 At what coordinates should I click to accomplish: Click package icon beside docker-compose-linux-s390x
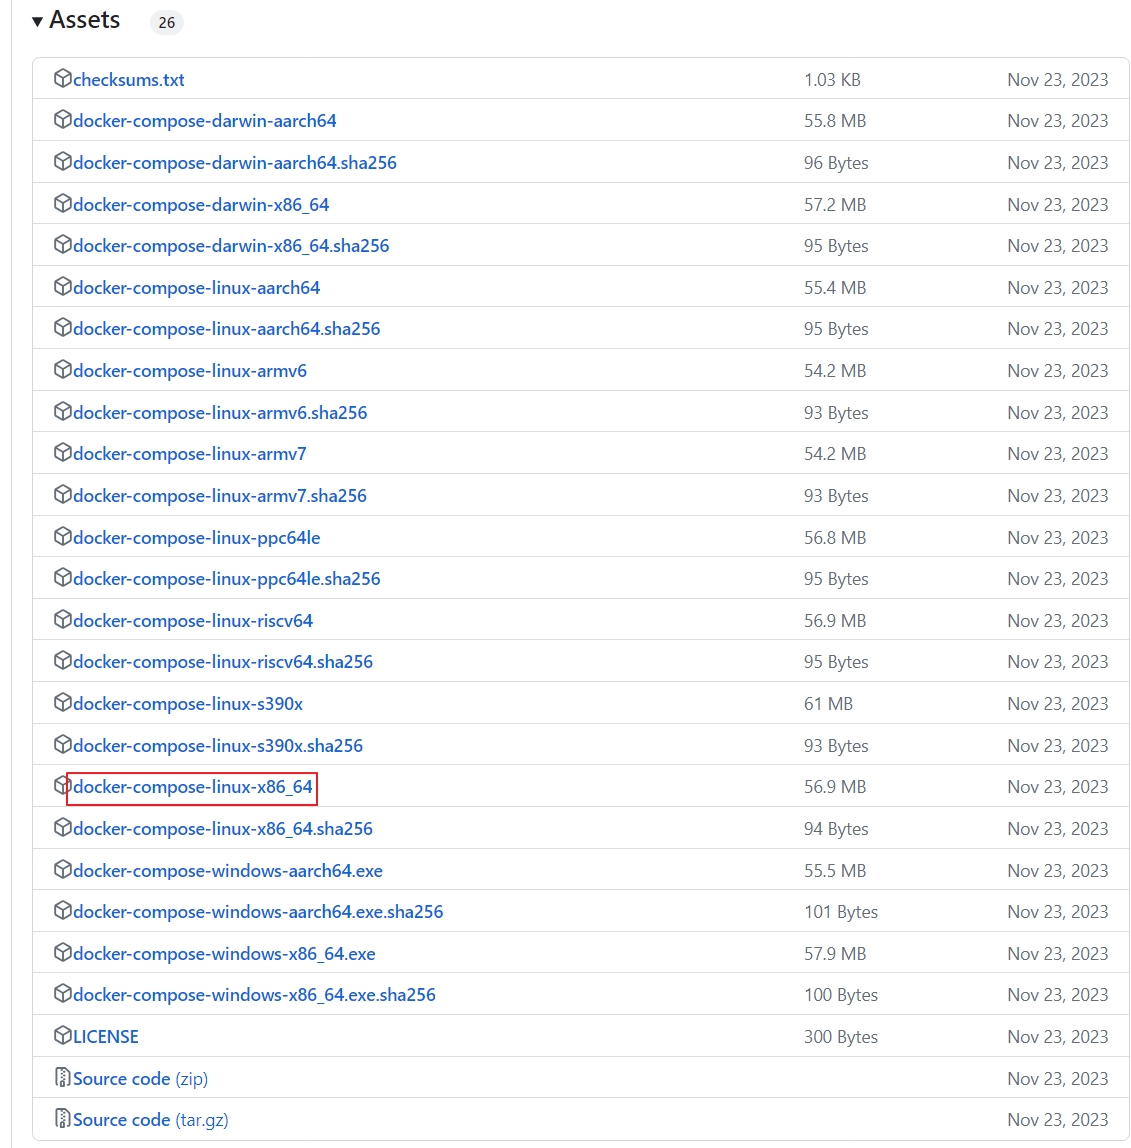coord(62,701)
